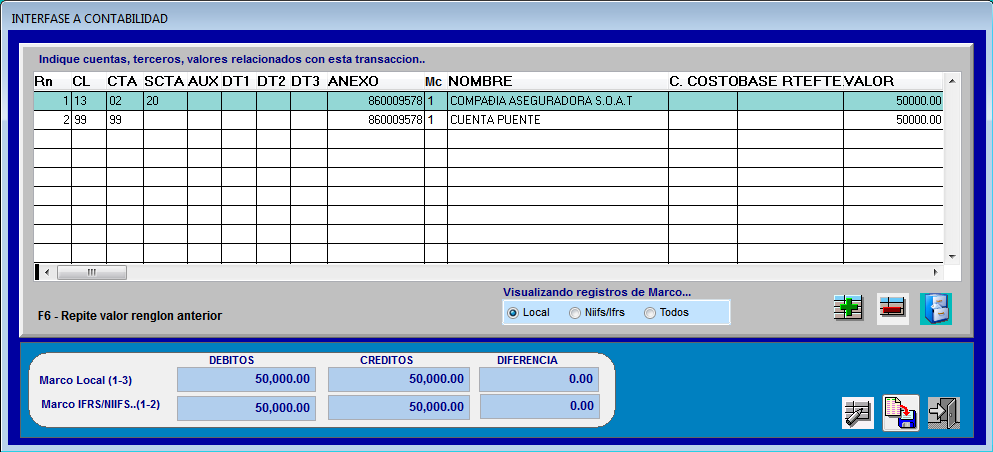Image resolution: width=993 pixels, height=452 pixels.
Task: Exit using the door arrow icon
Action: click(x=944, y=413)
